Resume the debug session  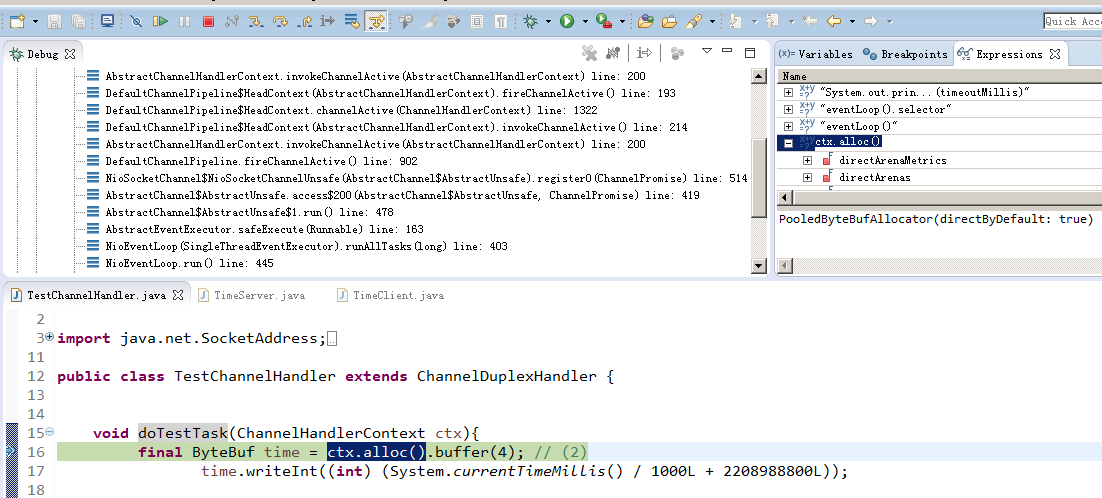[160, 22]
